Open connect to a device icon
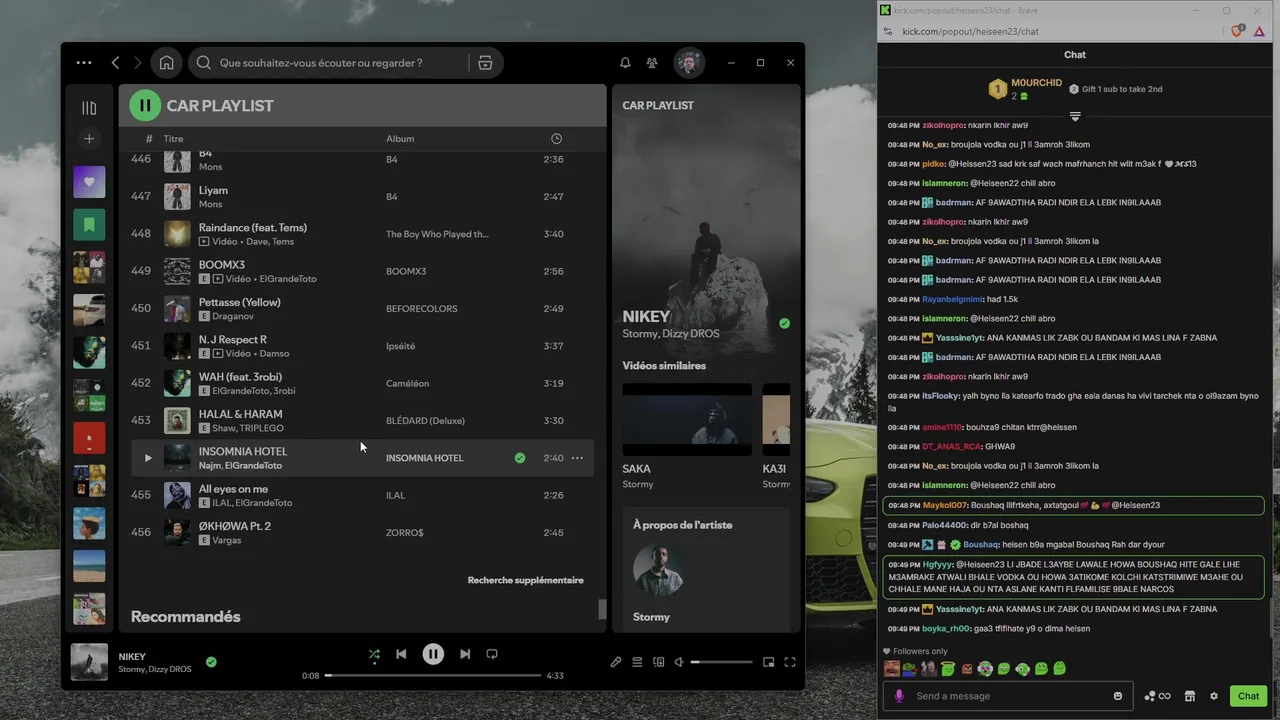This screenshot has height=720, width=1280. tap(659, 662)
